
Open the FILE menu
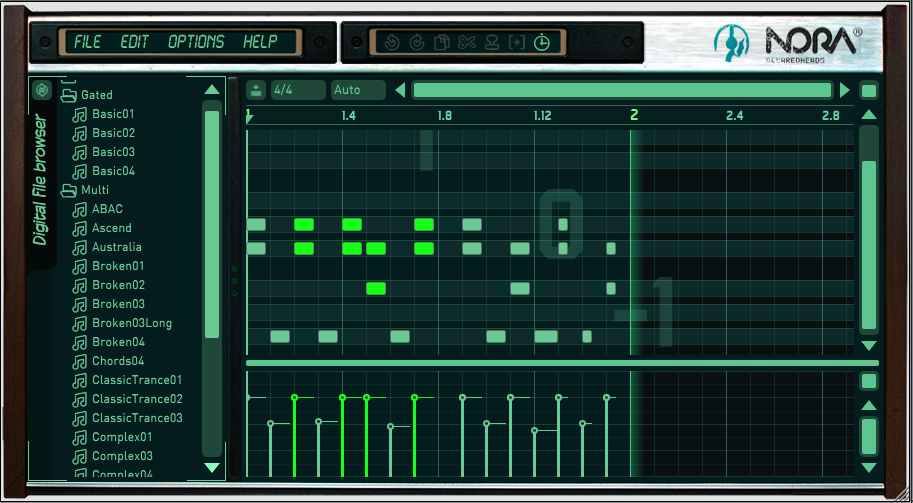tap(87, 43)
